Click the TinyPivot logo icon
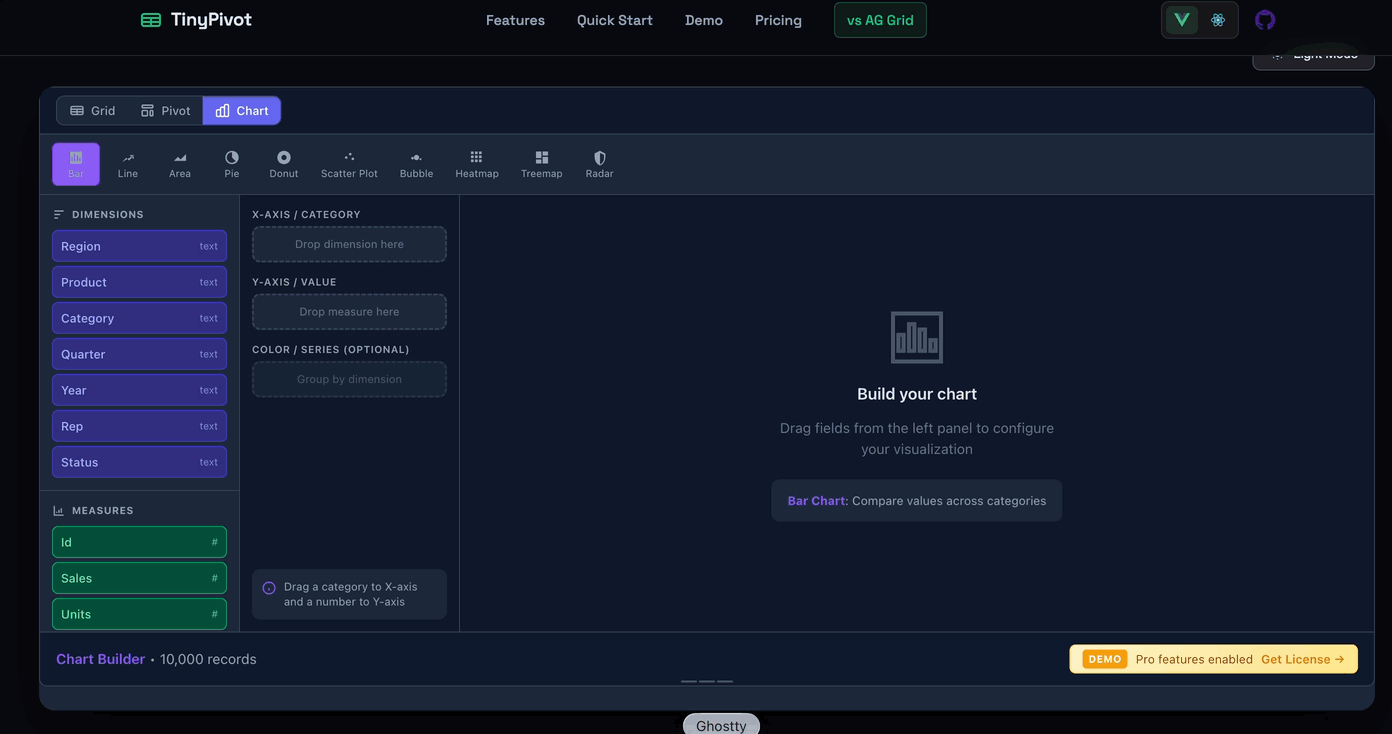The width and height of the screenshot is (1392, 734). (150, 19)
